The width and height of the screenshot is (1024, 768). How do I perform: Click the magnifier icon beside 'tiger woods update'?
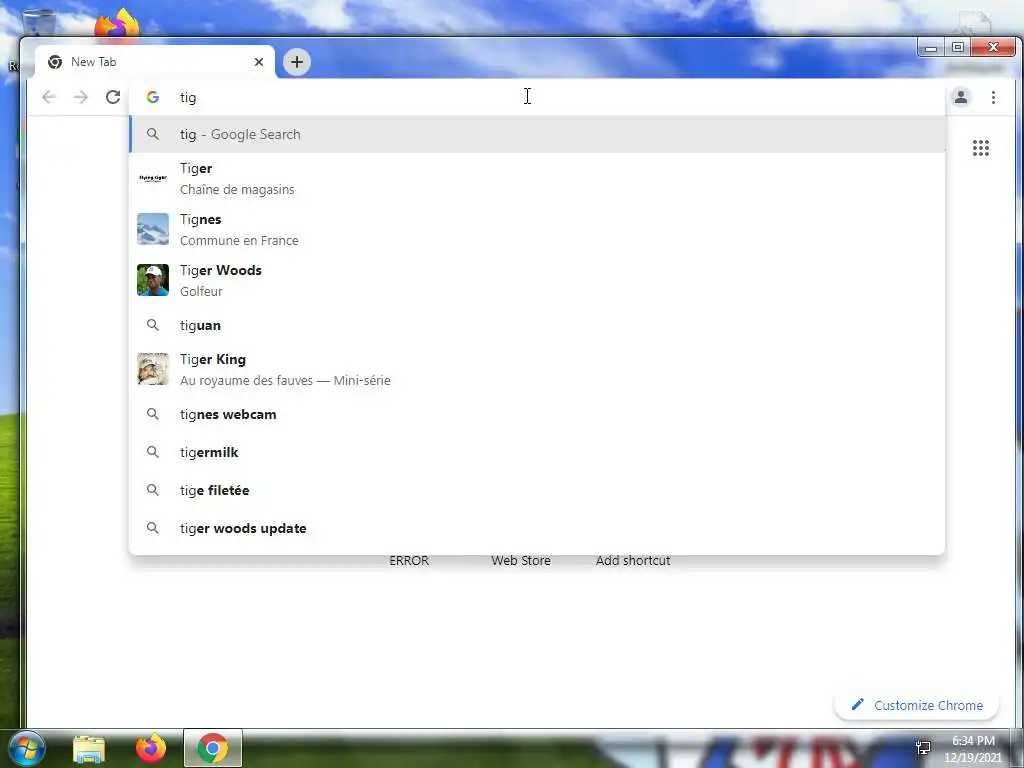point(153,528)
